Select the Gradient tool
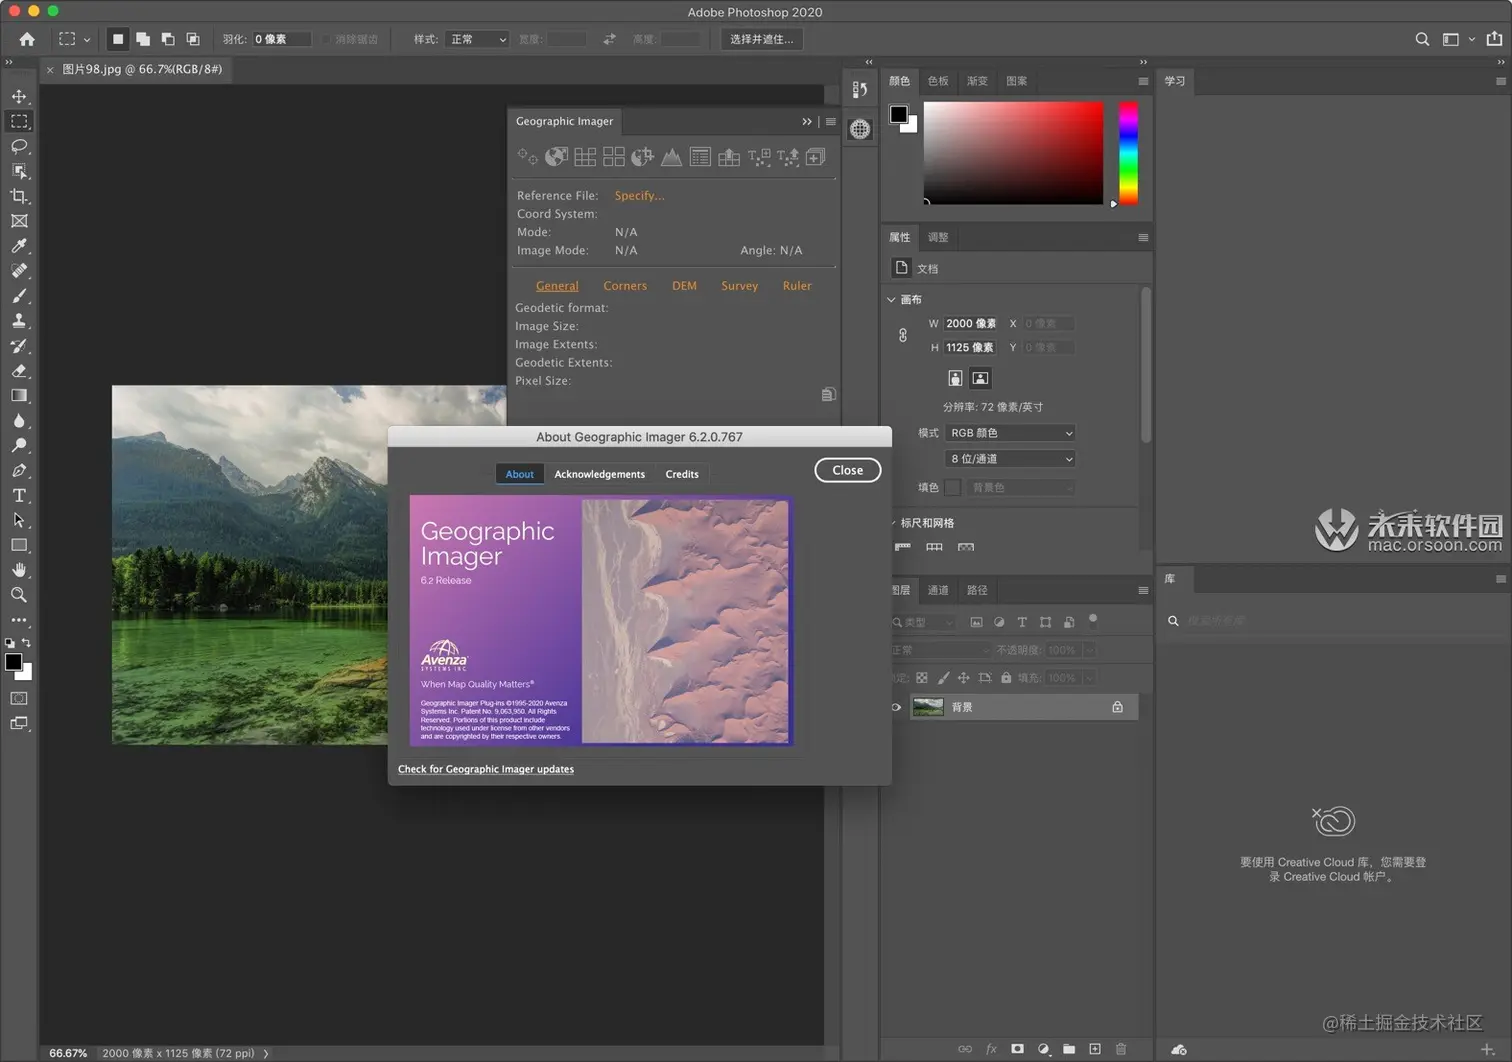This screenshot has height=1062, width=1512. pyautogui.click(x=19, y=396)
